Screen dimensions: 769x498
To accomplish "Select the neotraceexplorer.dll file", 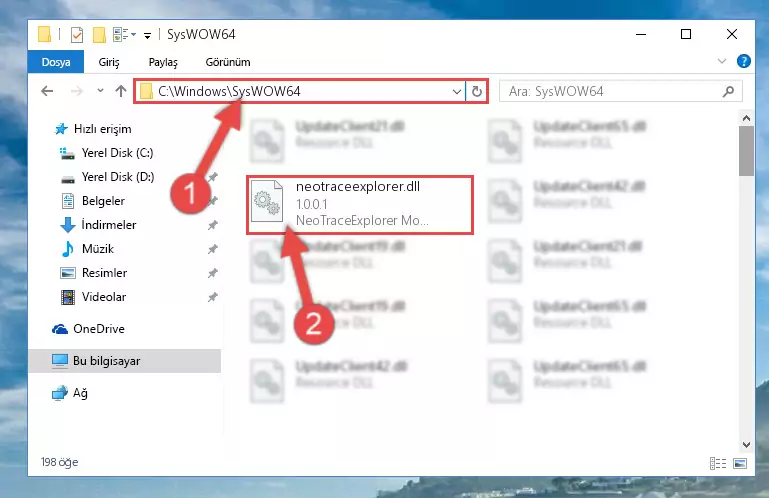I will (x=359, y=205).
